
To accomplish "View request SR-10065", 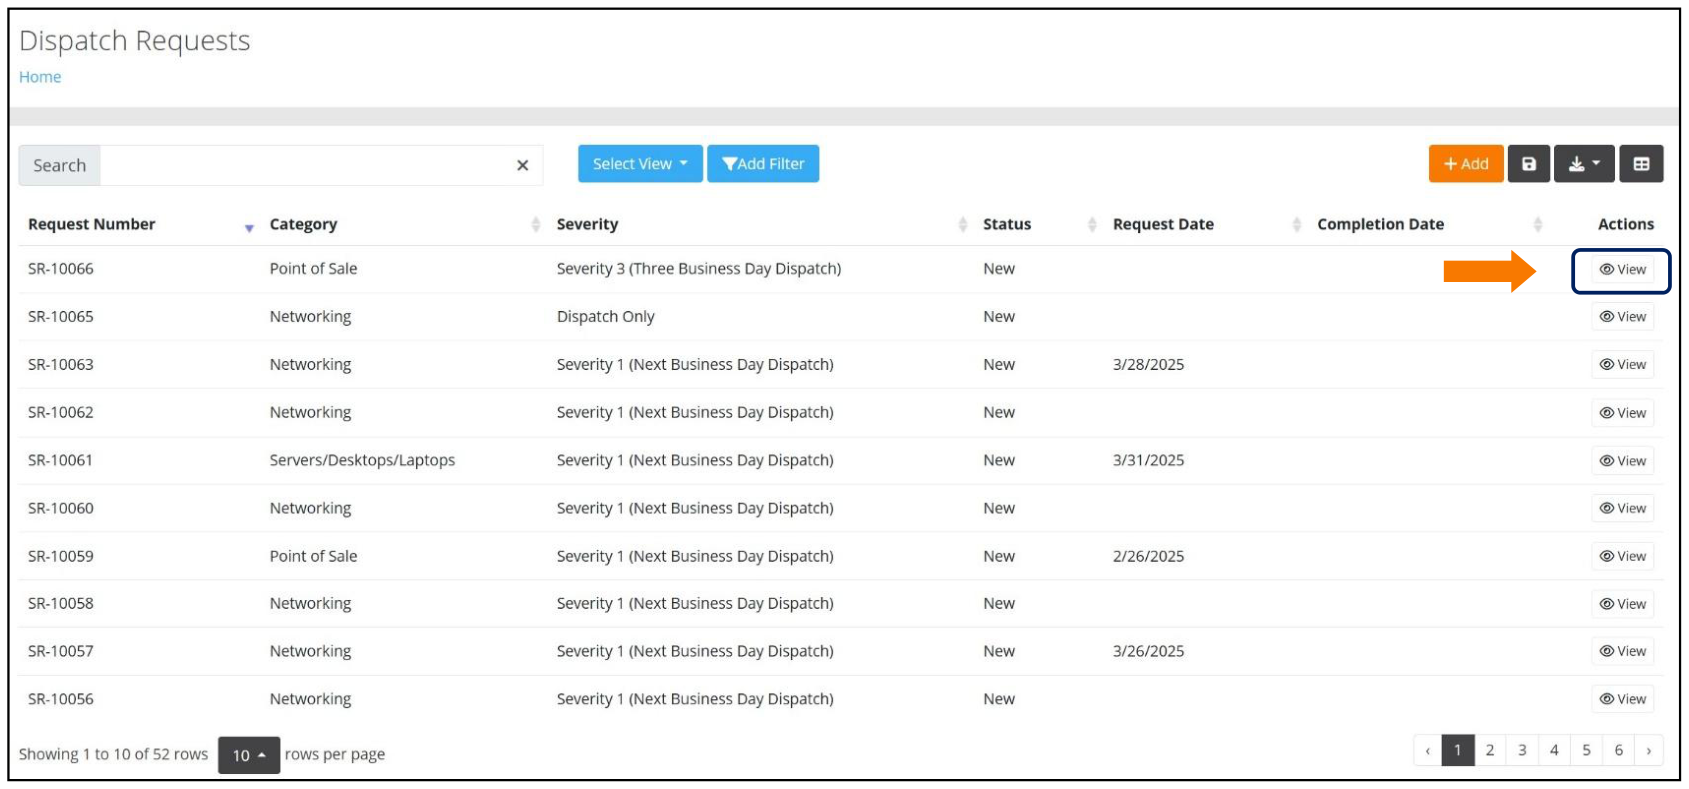I will click(1622, 317).
